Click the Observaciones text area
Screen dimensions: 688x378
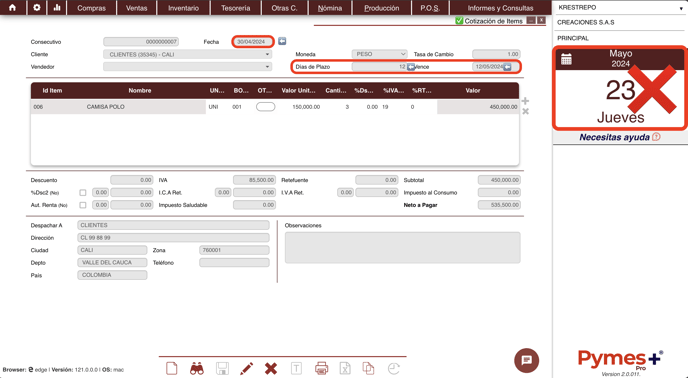click(403, 248)
